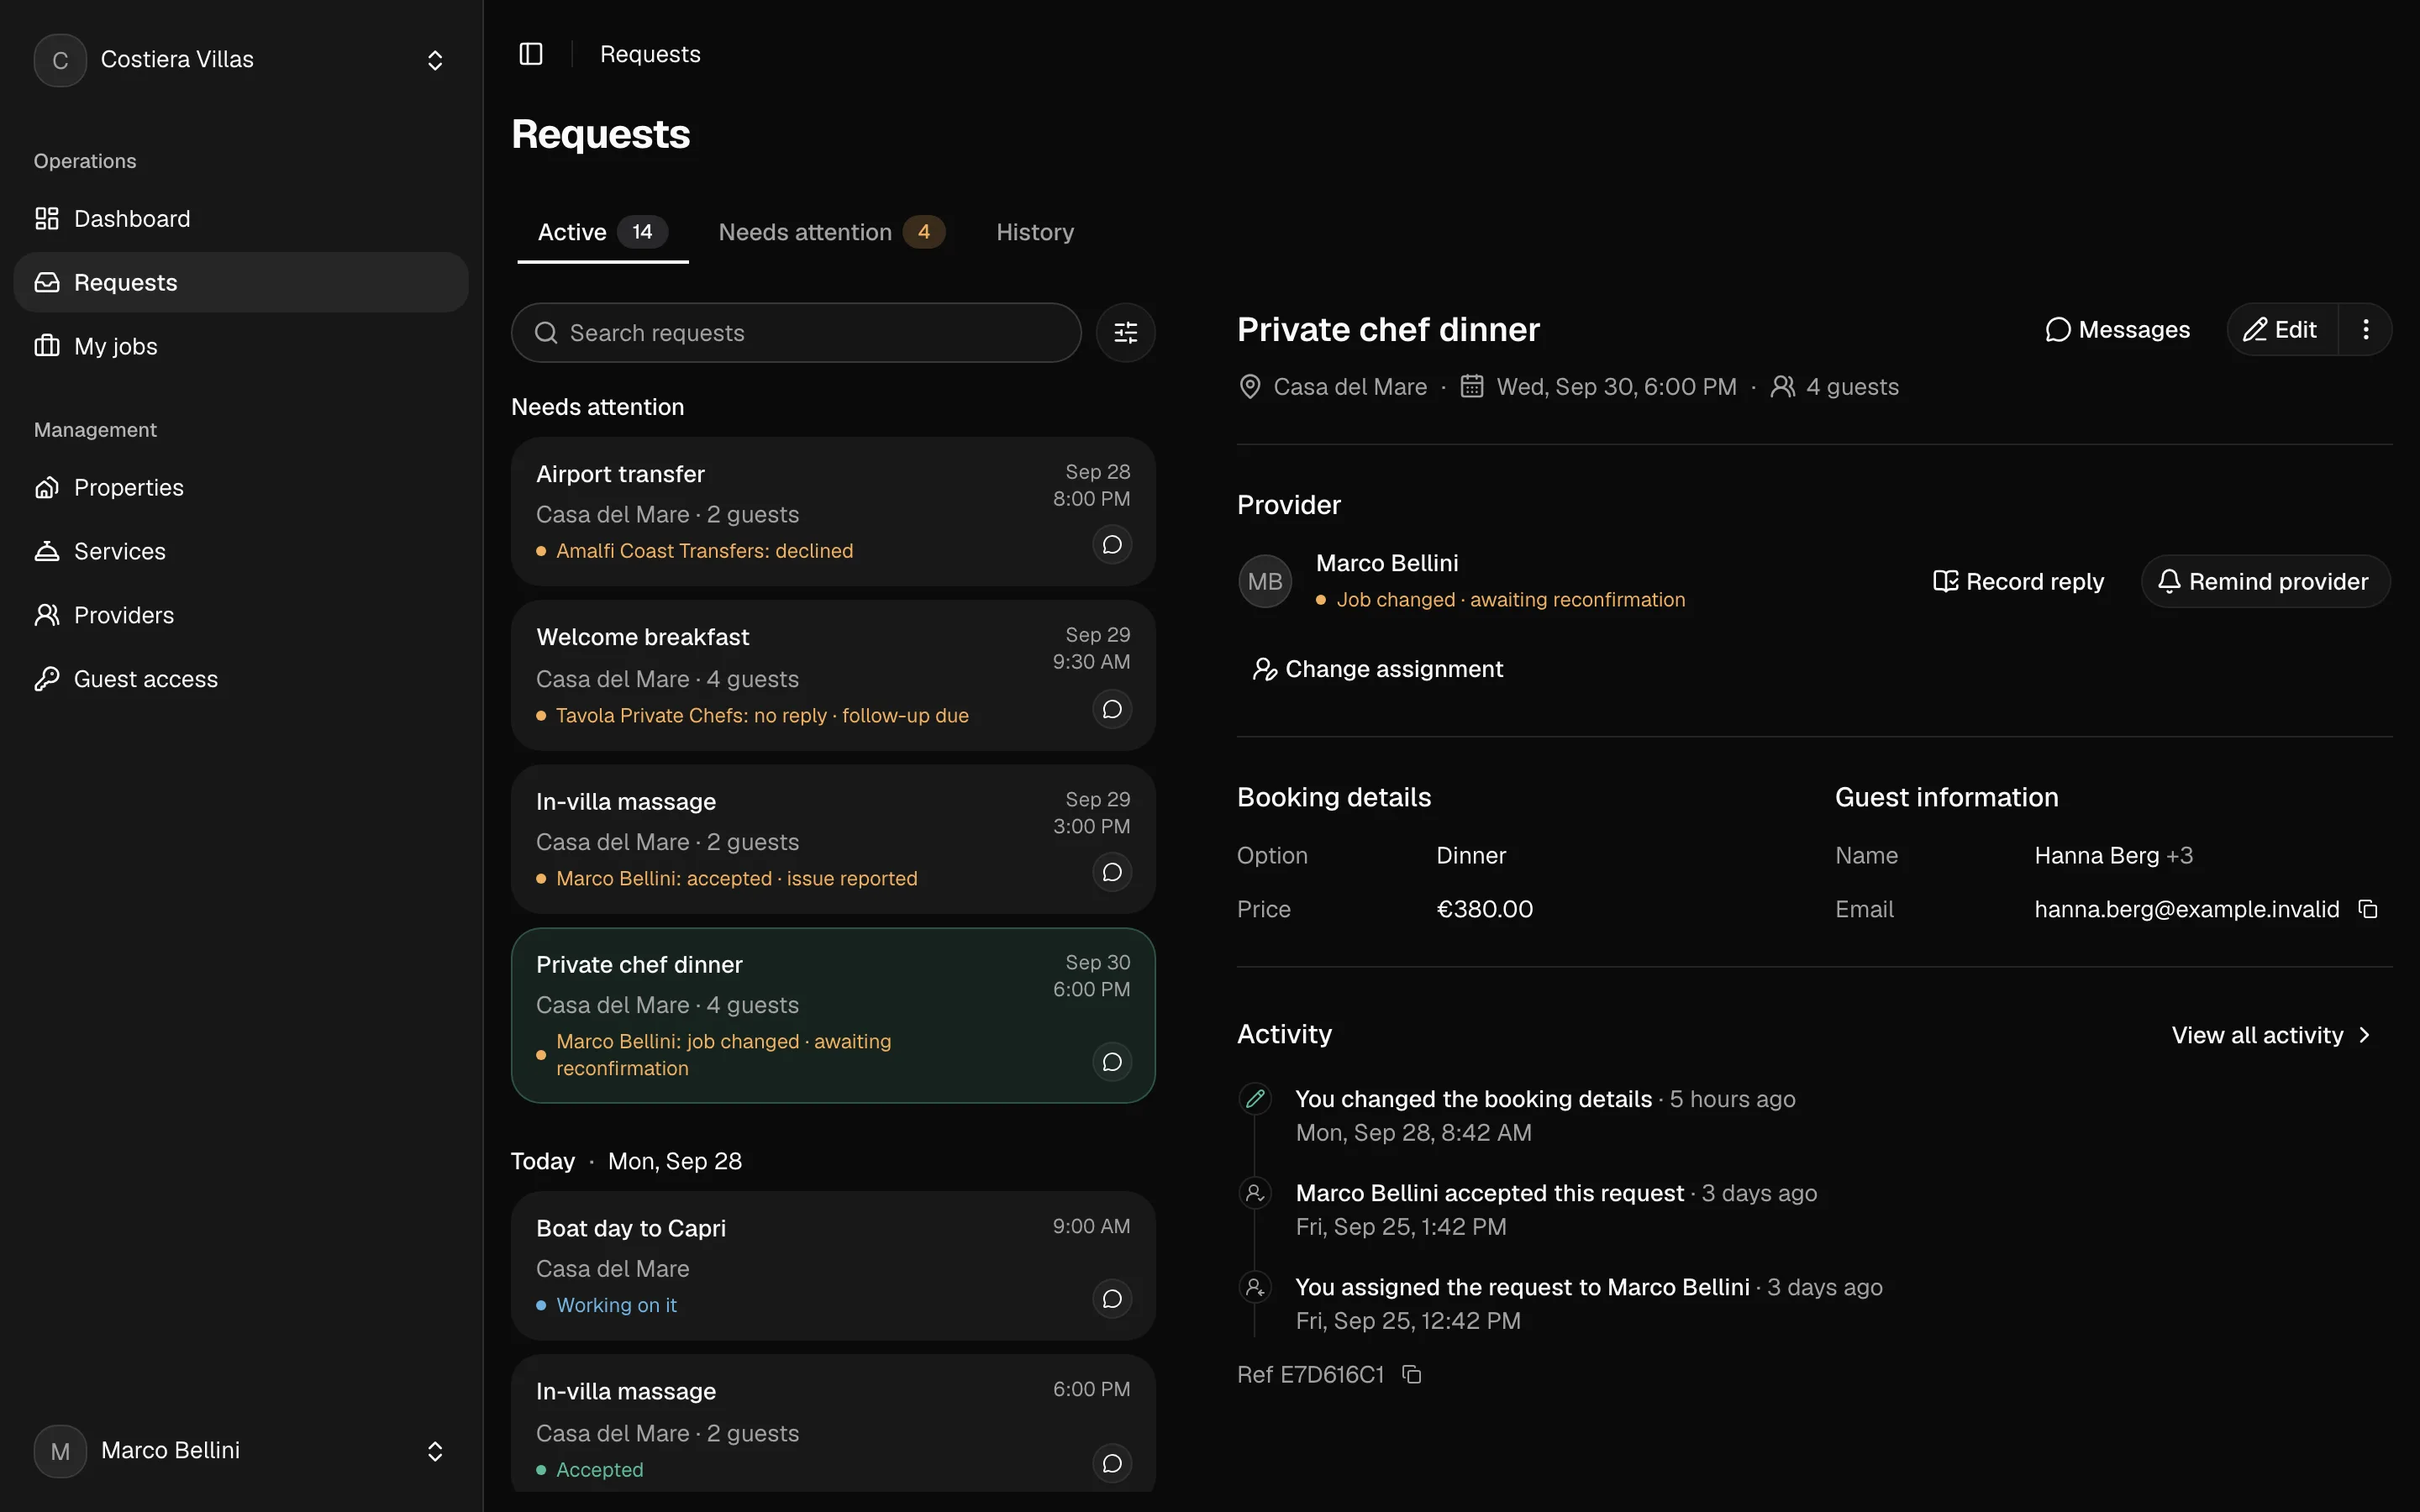Open Properties in sidebar
Image resolution: width=2420 pixels, height=1512 pixels.
[x=241, y=488]
